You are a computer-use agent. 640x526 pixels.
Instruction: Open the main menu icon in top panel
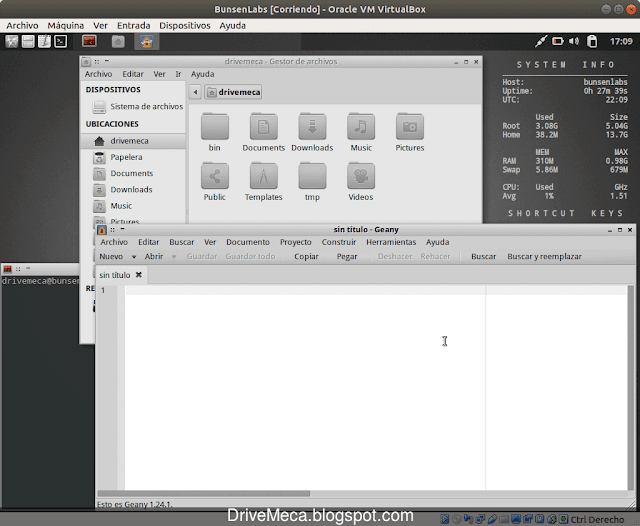click(11, 42)
